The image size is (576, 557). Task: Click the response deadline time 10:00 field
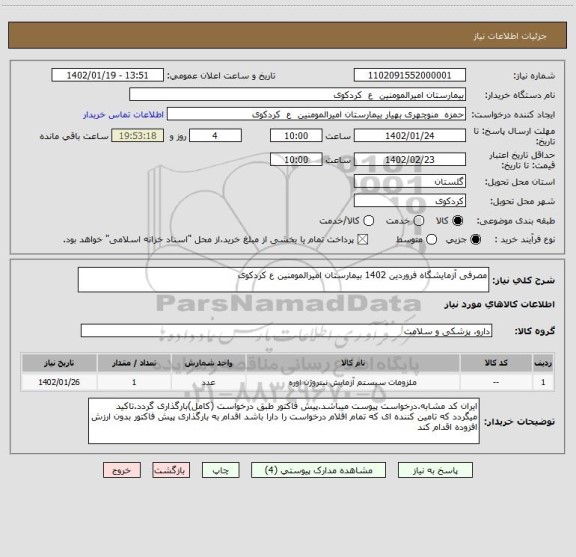point(296,136)
